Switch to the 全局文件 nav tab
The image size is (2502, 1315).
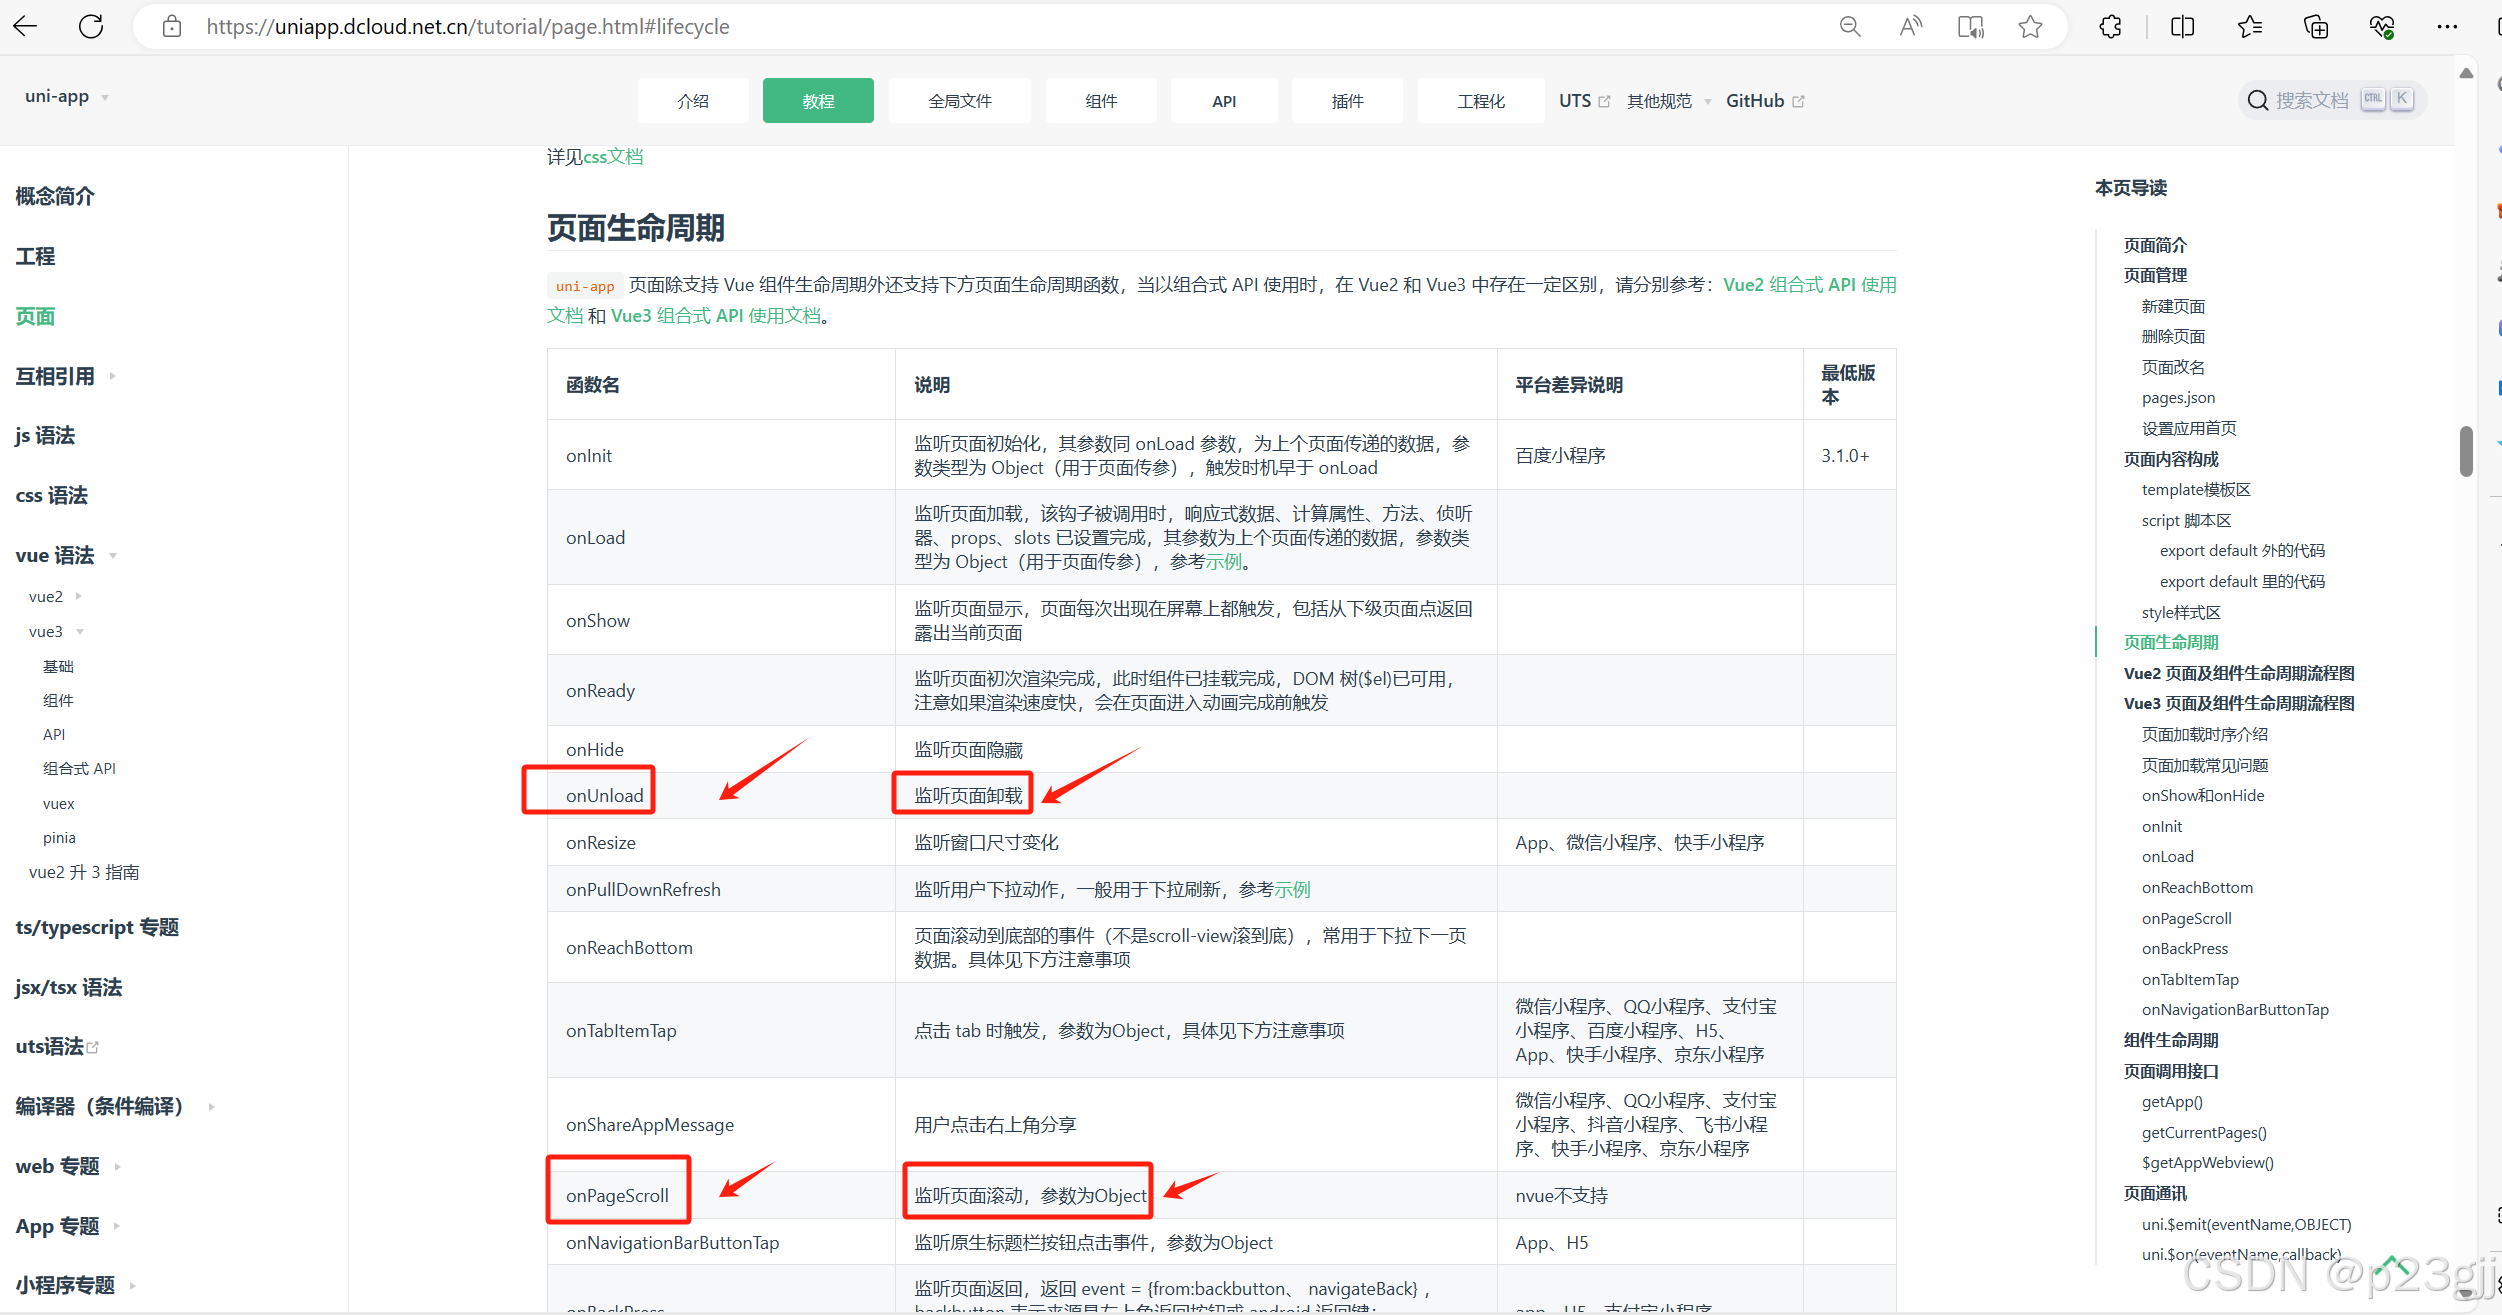pyautogui.click(x=959, y=101)
